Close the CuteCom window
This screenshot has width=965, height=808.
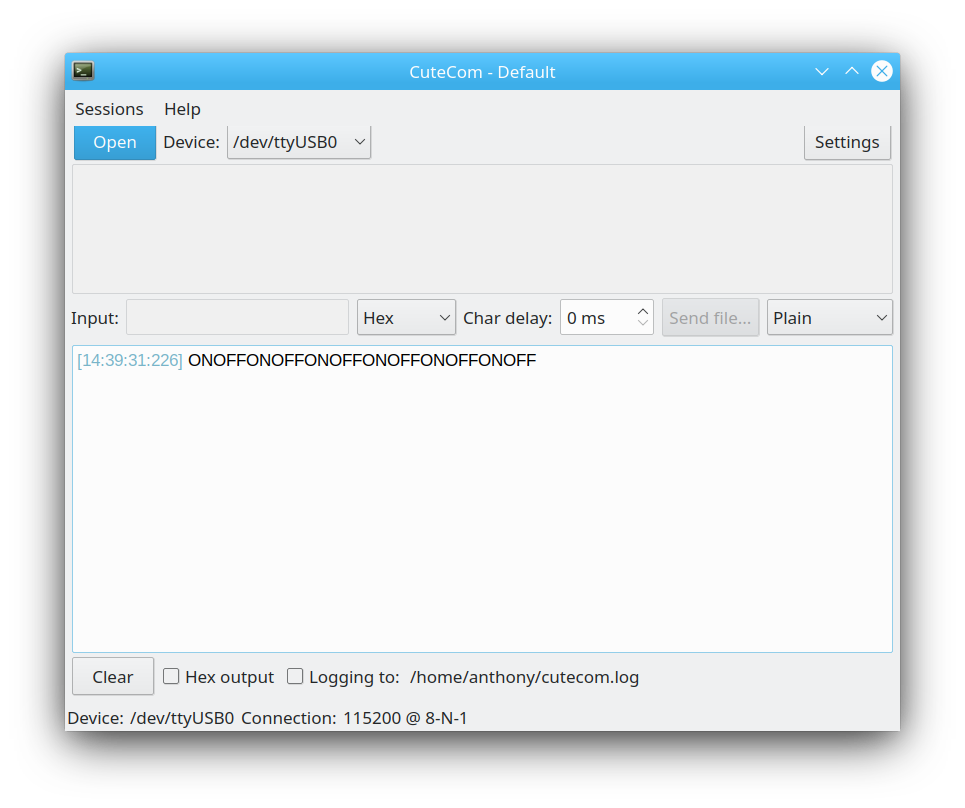881,71
